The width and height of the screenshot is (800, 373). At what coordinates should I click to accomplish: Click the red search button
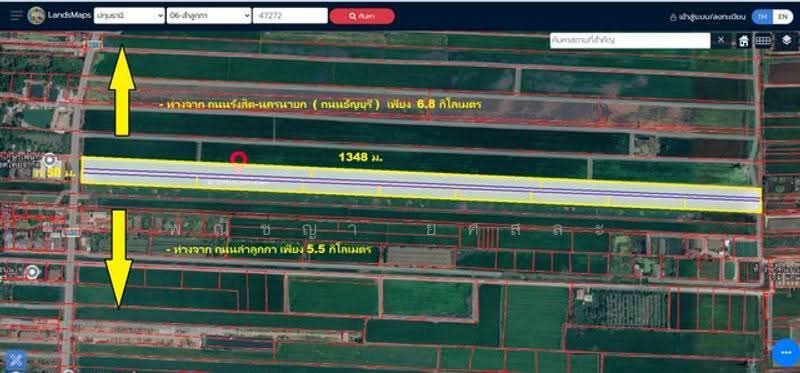[x=362, y=16]
